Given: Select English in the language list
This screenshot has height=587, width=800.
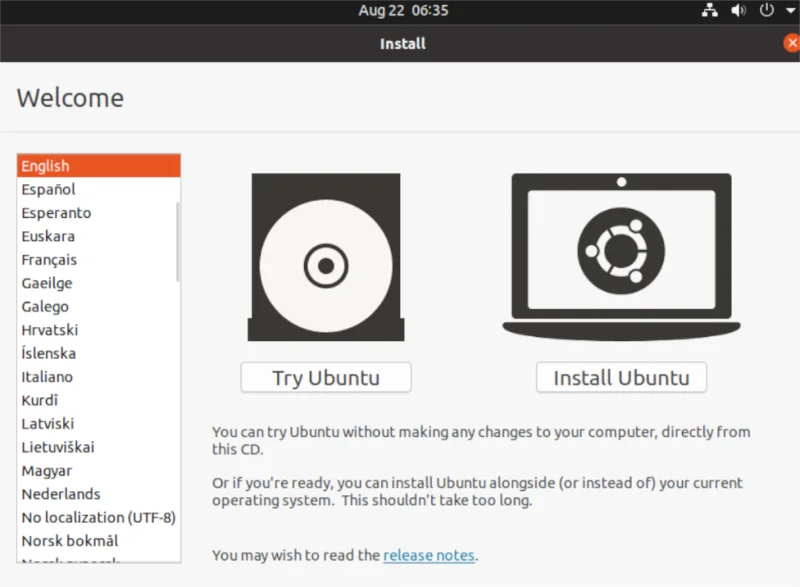Looking at the screenshot, I should tap(98, 166).
